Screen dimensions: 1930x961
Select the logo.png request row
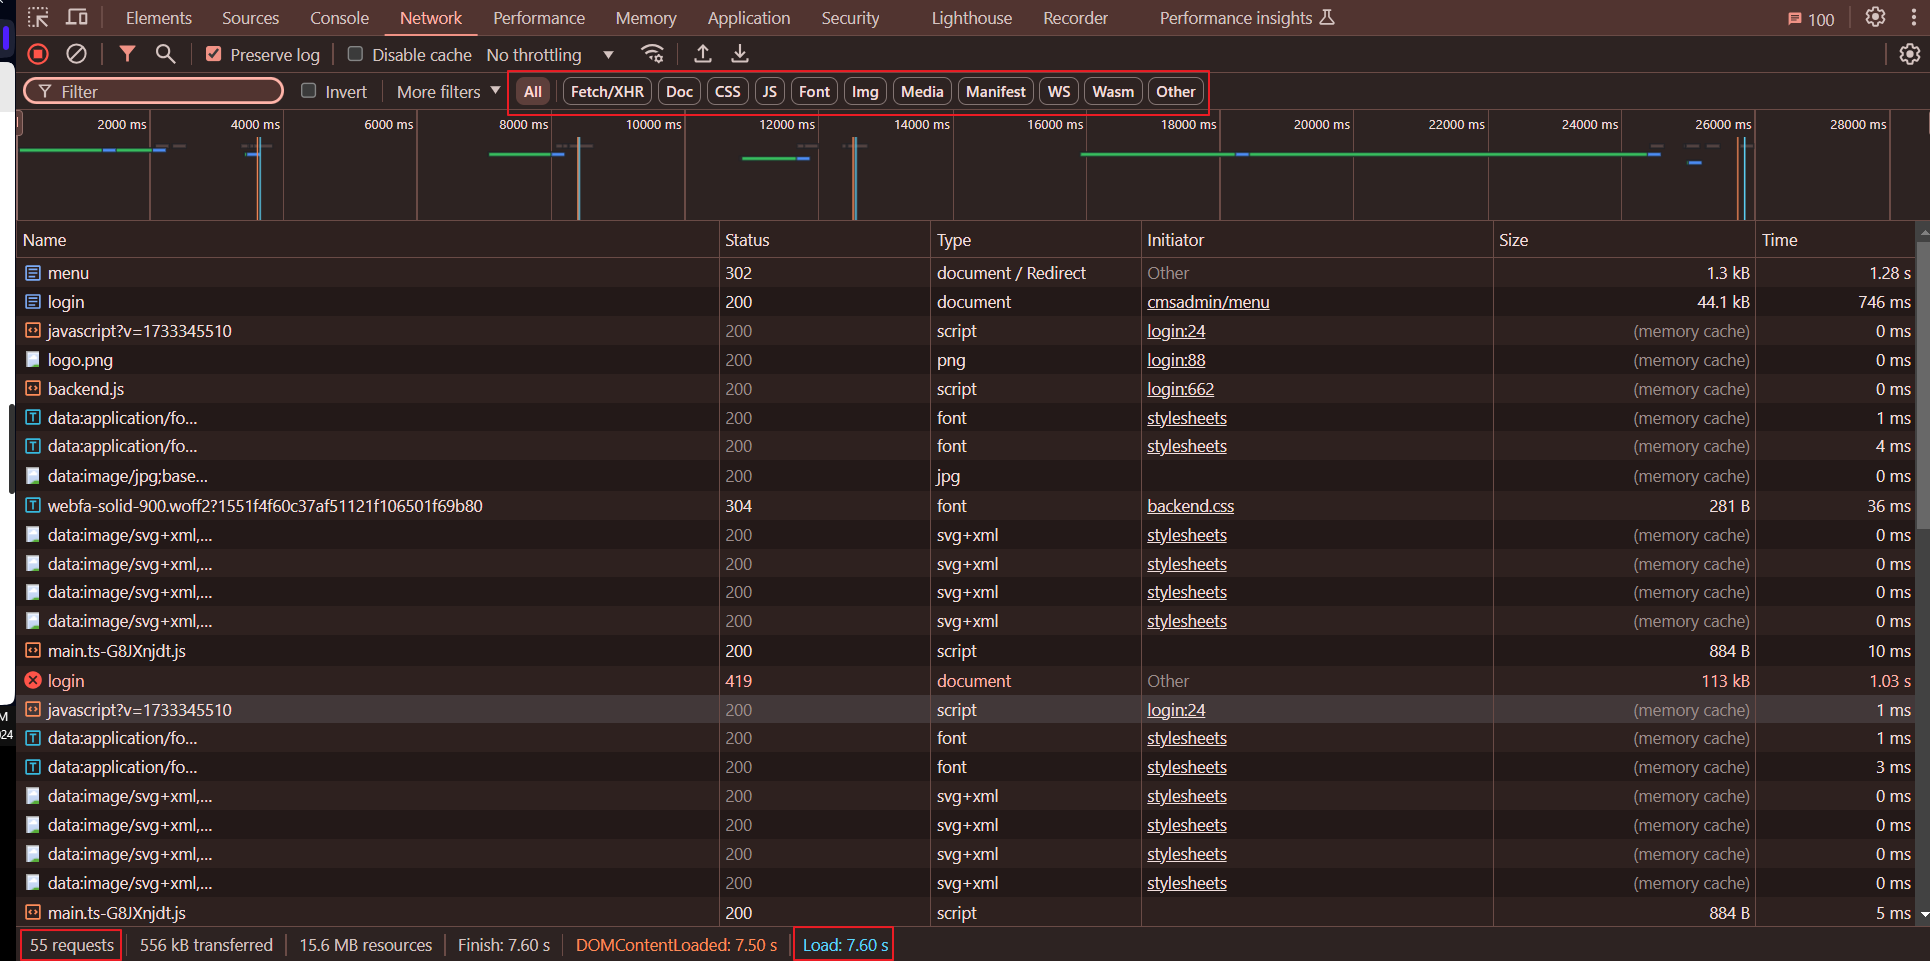[966, 360]
